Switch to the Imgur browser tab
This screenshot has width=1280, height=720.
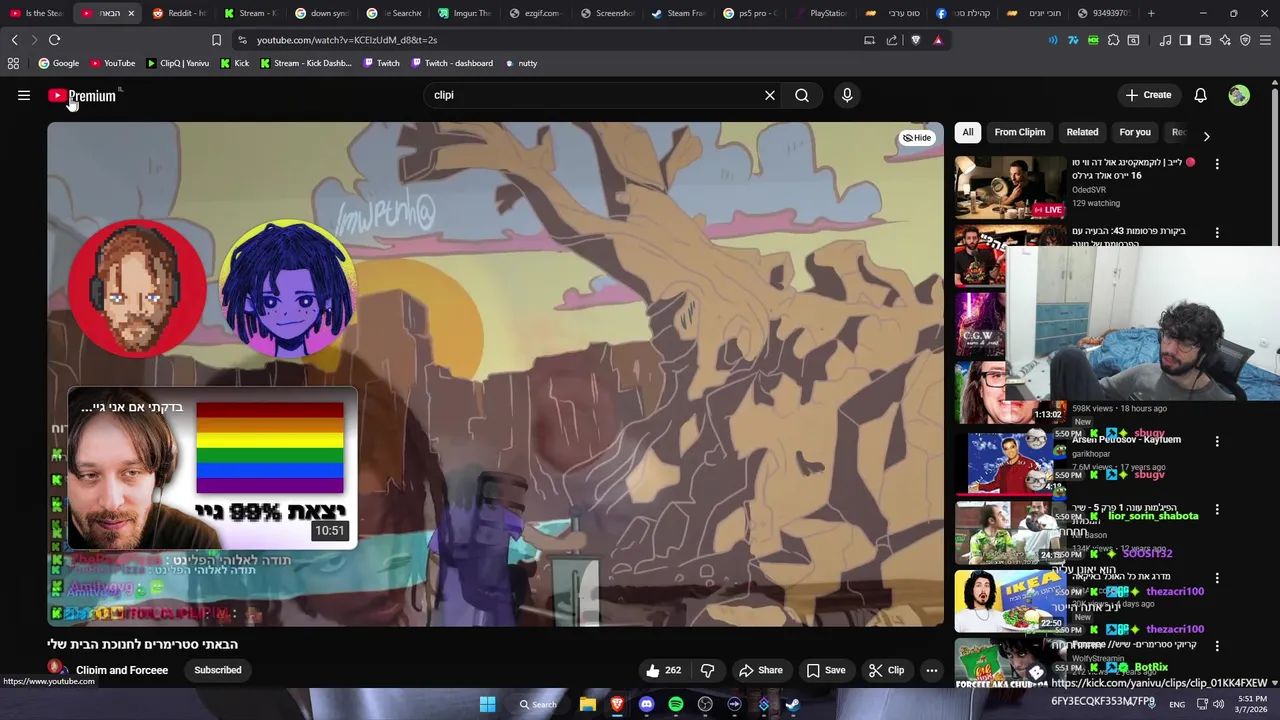[x=465, y=13]
